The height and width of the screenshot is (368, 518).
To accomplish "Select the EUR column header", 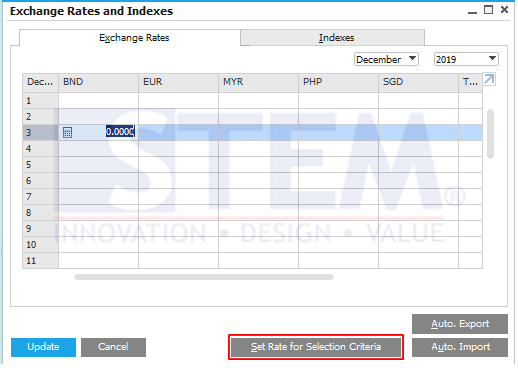I will coord(178,82).
